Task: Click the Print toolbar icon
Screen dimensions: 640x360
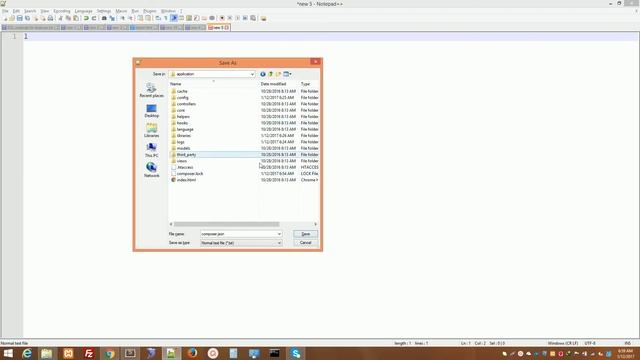Action: click(50, 18)
